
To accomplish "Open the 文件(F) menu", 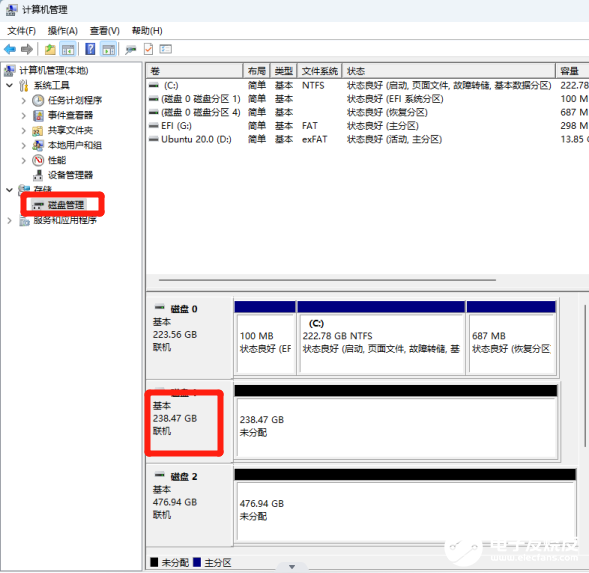I will pyautogui.click(x=21, y=31).
